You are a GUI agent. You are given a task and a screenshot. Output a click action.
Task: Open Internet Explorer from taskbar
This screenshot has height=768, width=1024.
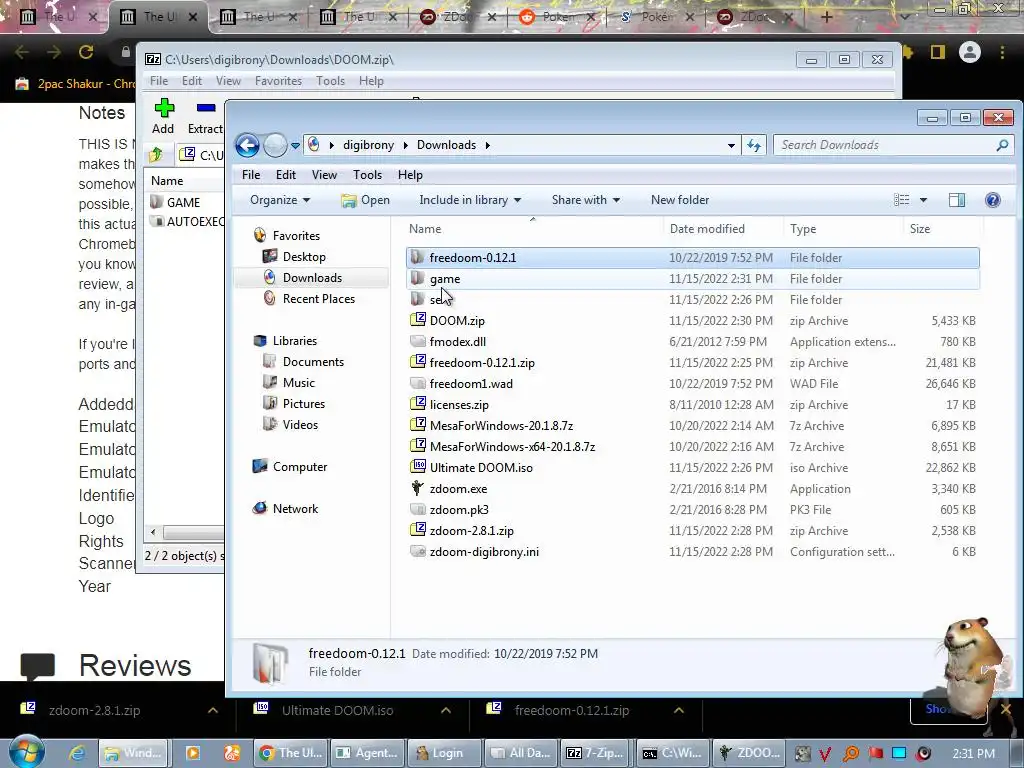coord(77,753)
